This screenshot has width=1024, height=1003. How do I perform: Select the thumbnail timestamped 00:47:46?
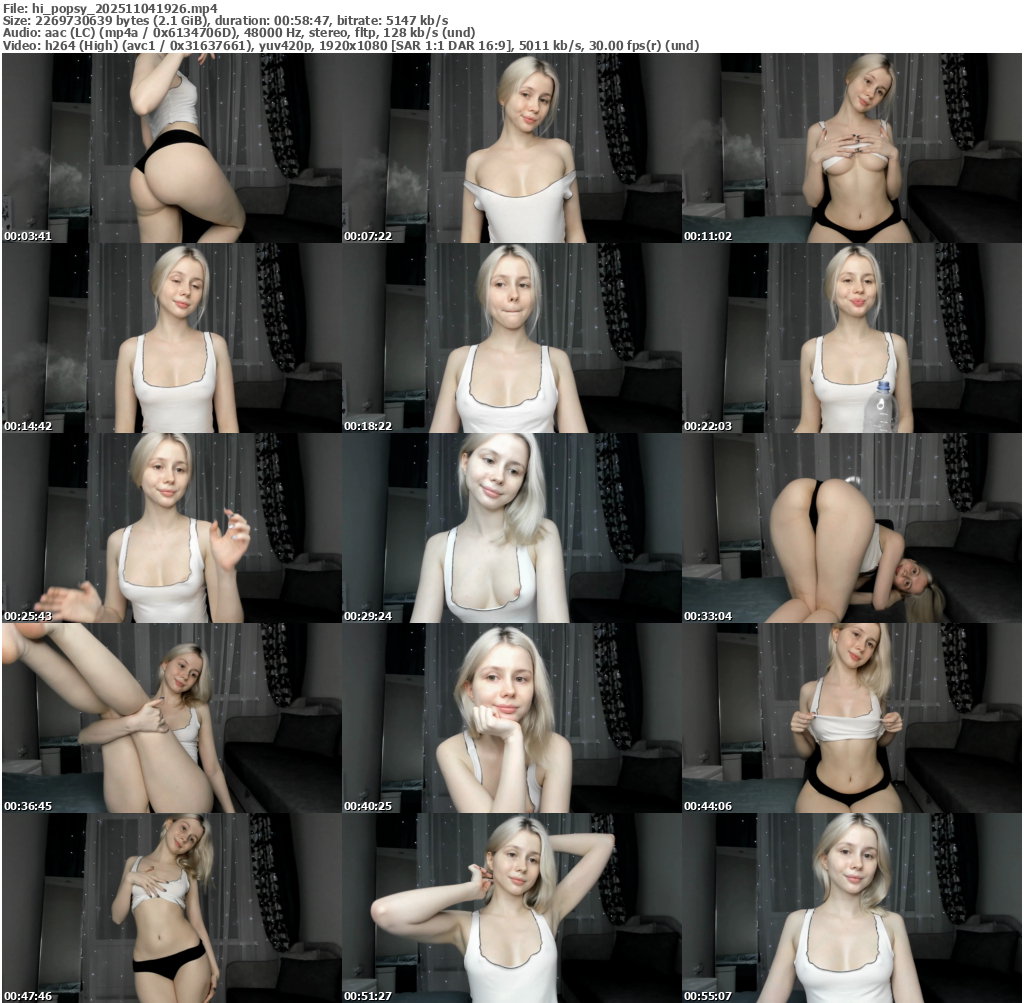[171, 908]
